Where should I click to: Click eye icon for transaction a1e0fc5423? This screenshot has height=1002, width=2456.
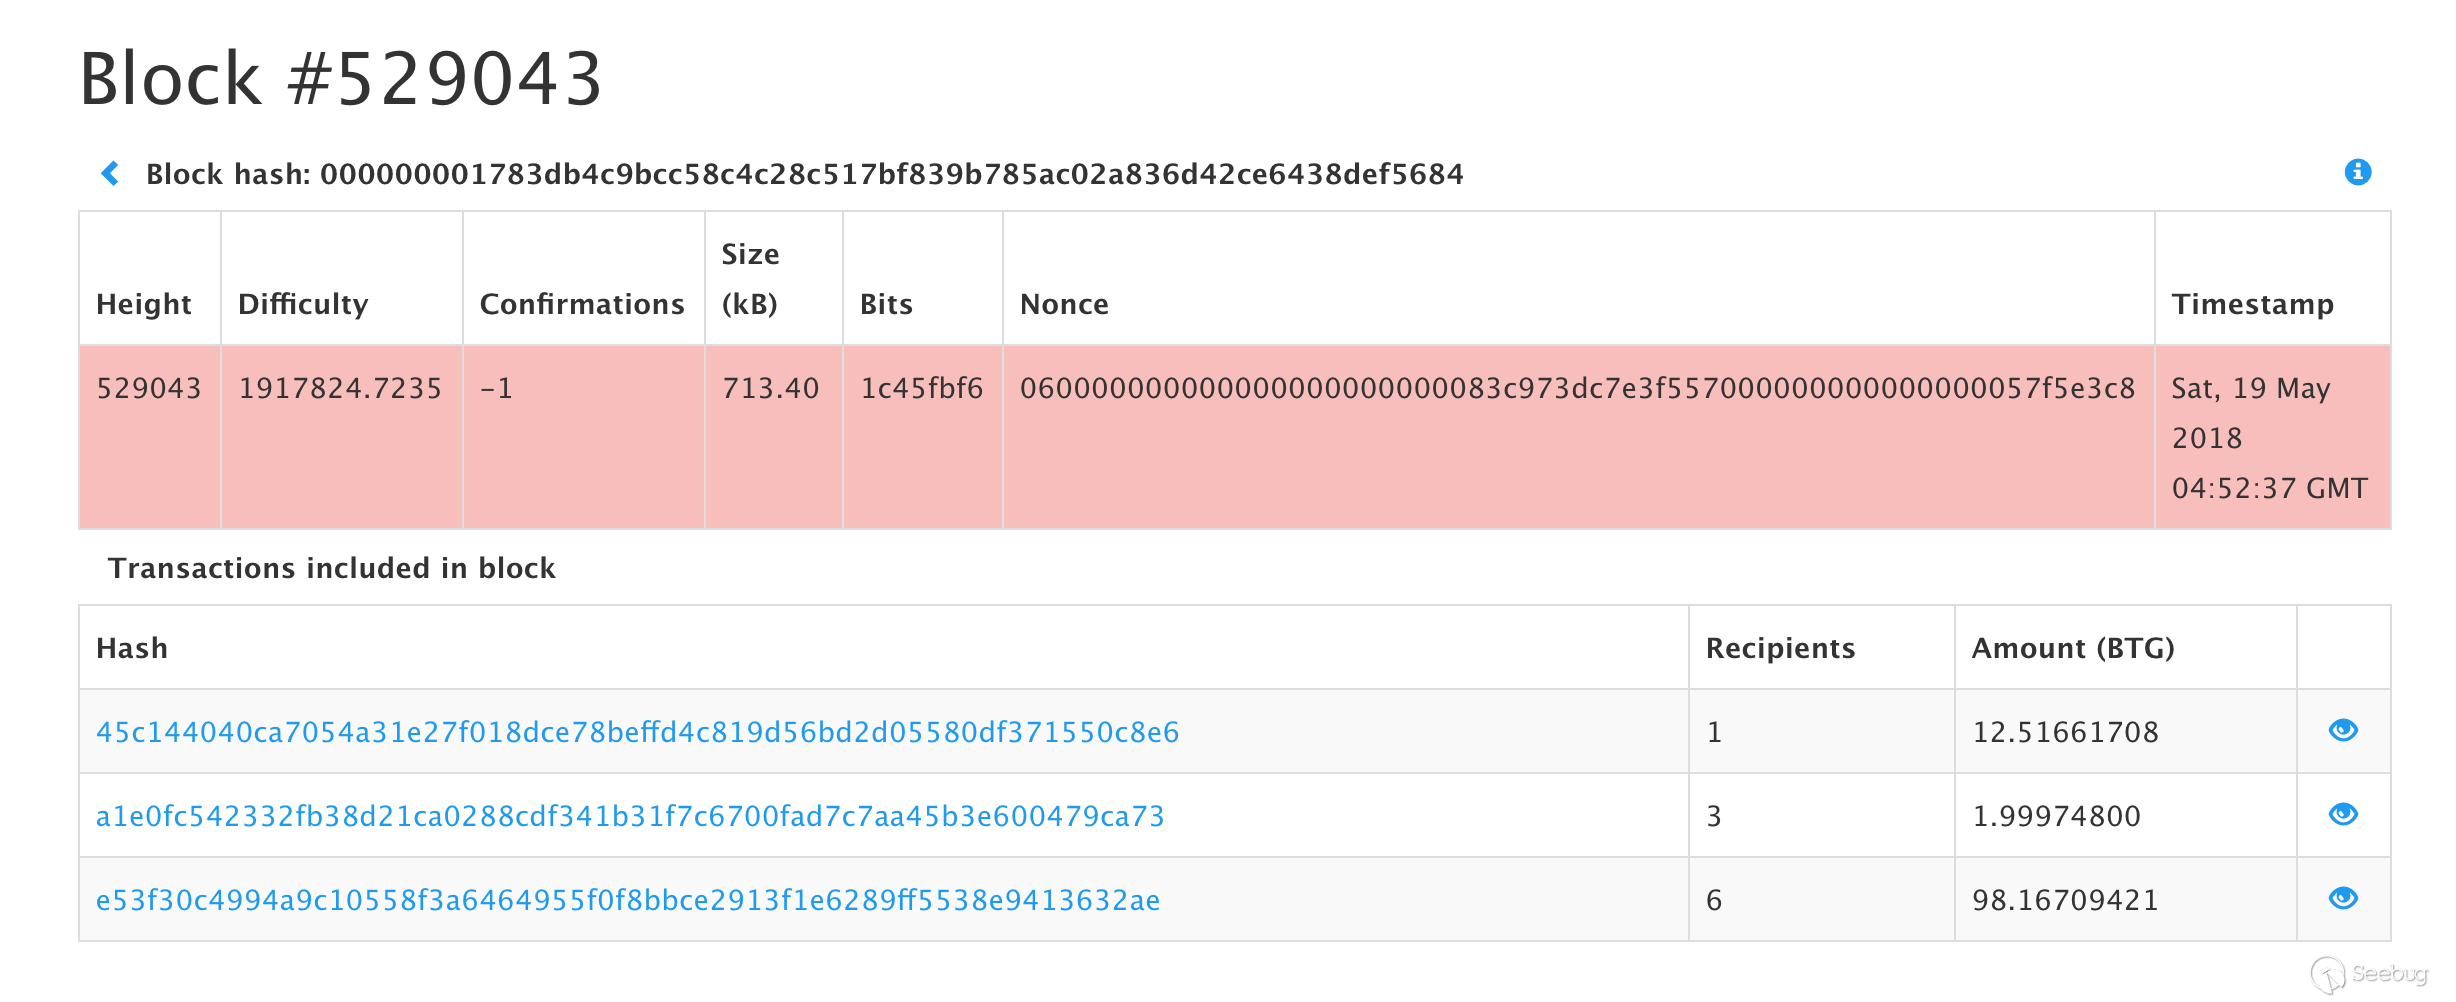[x=2343, y=815]
